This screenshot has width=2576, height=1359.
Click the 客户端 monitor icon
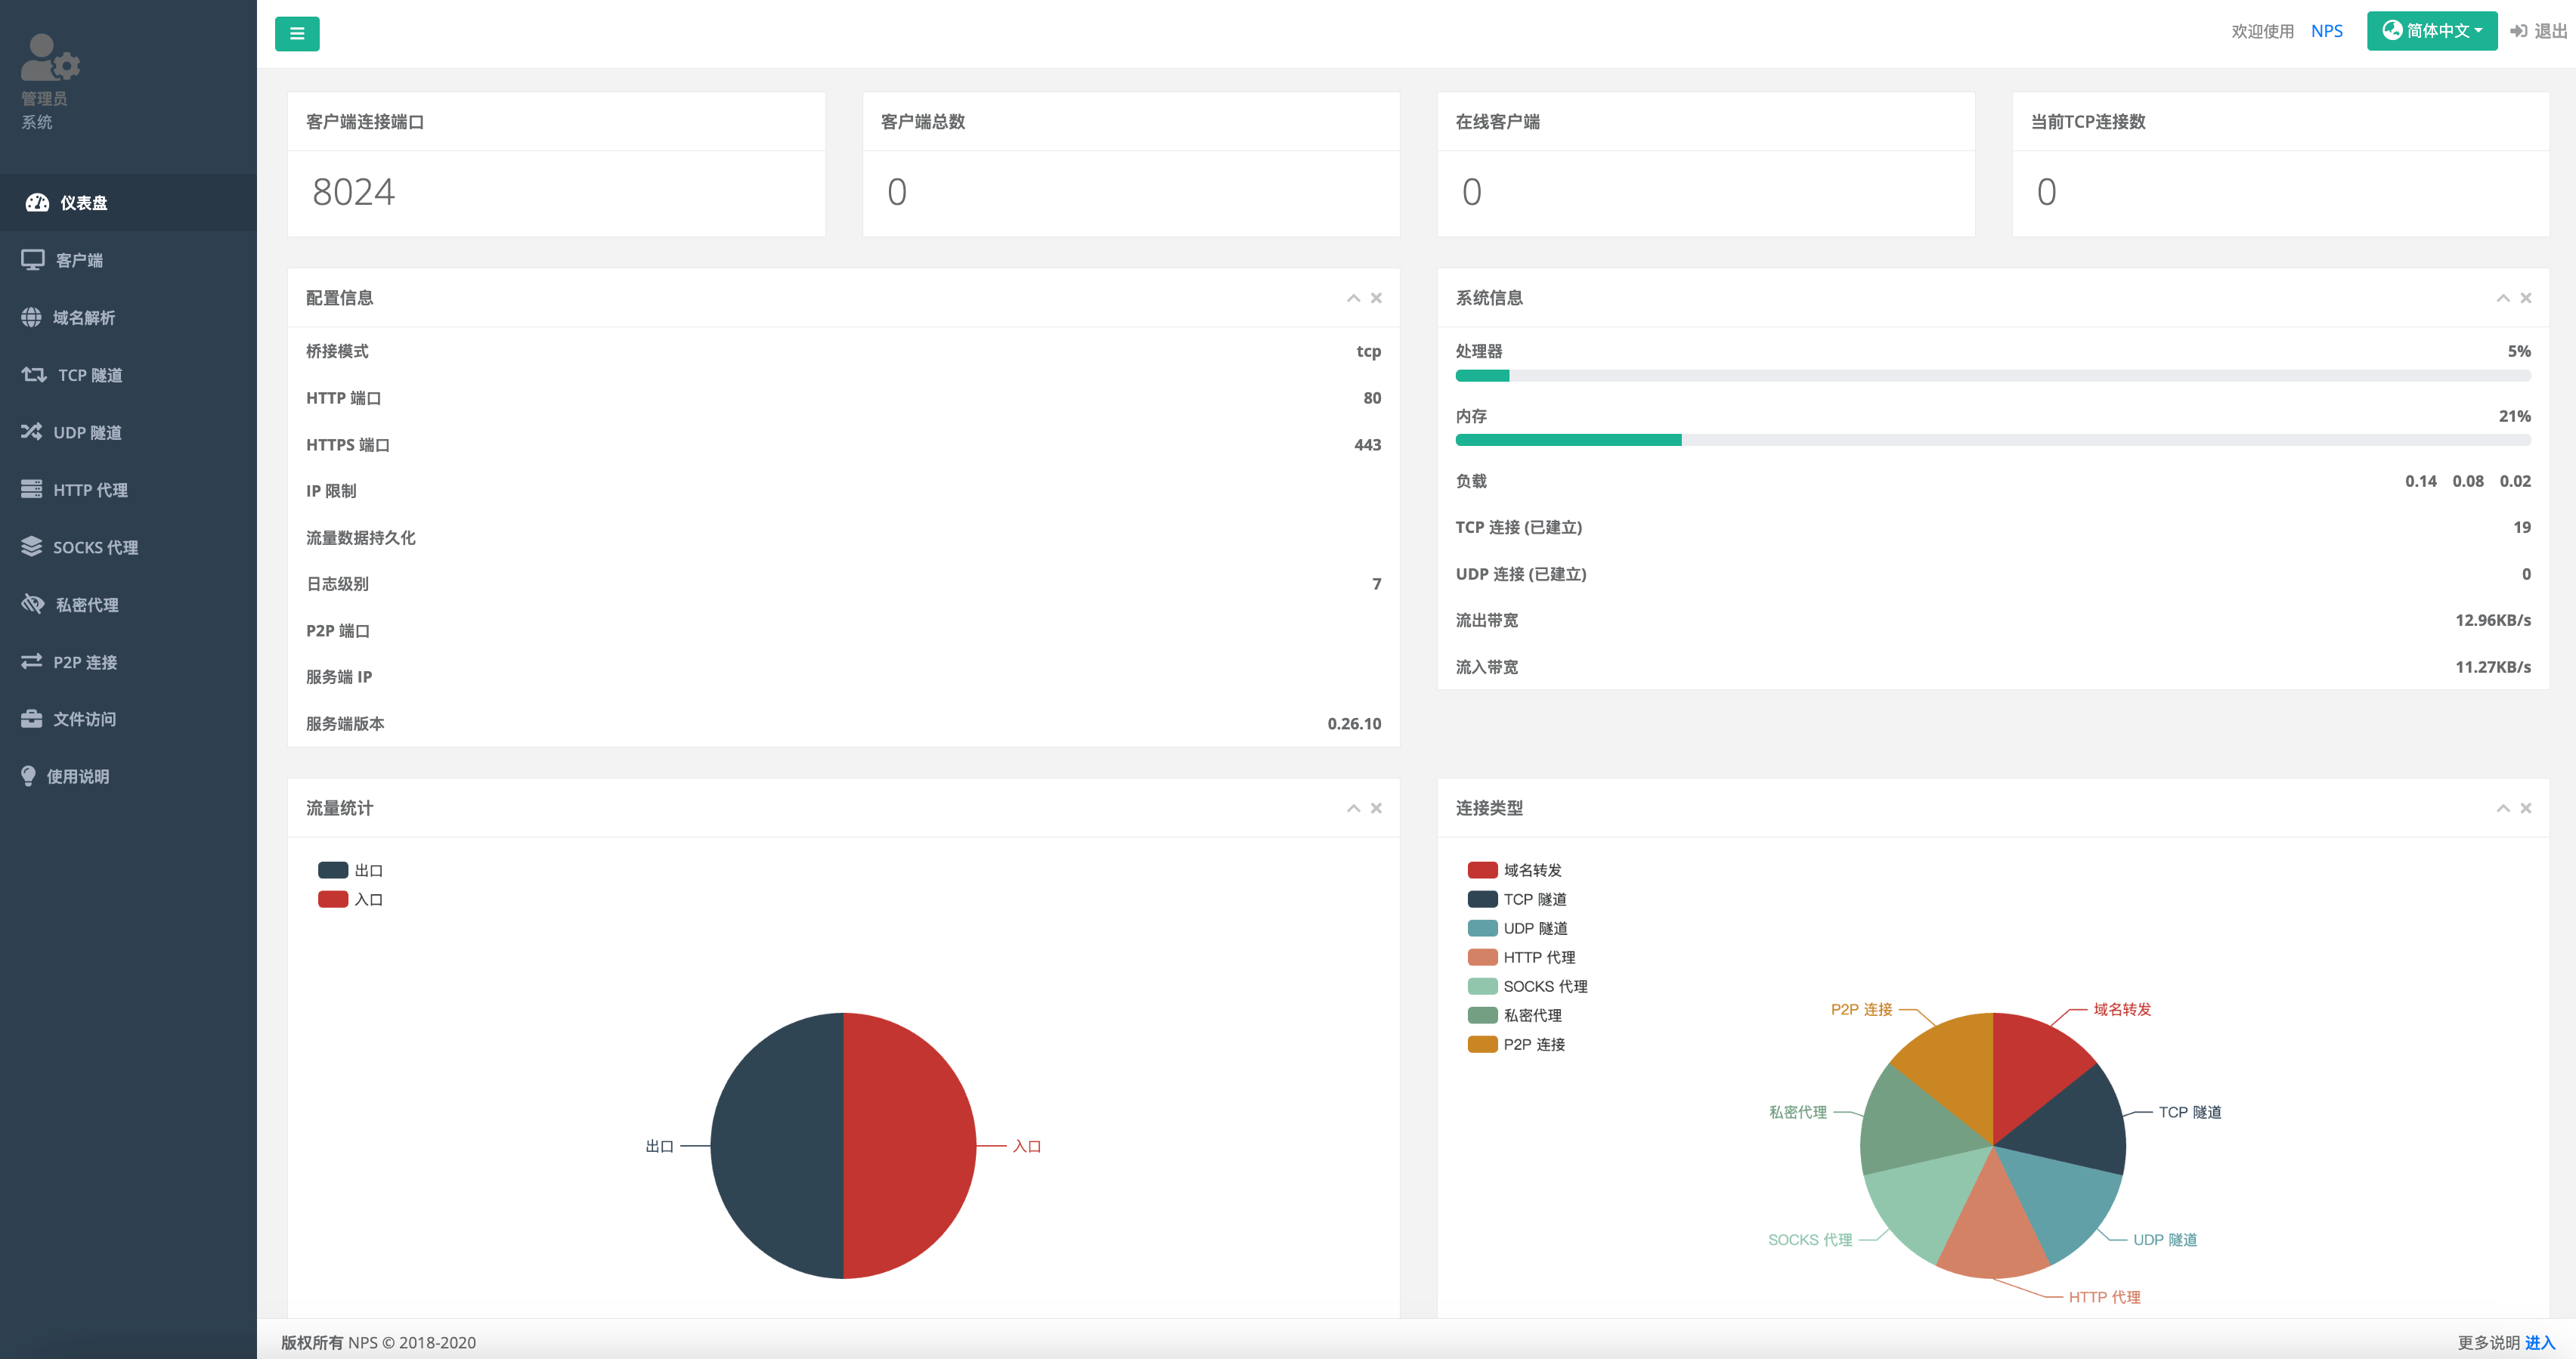[x=33, y=260]
